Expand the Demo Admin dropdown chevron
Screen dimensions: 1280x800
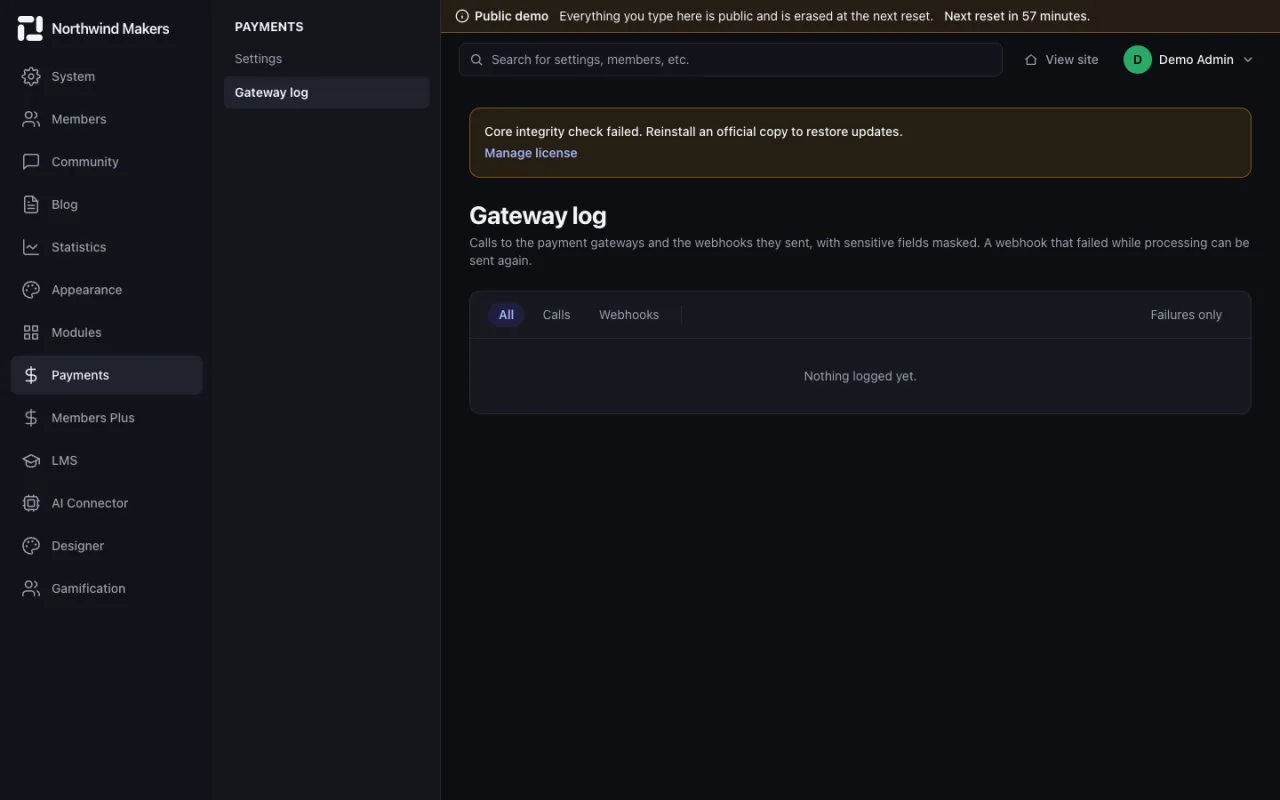pos(1248,60)
